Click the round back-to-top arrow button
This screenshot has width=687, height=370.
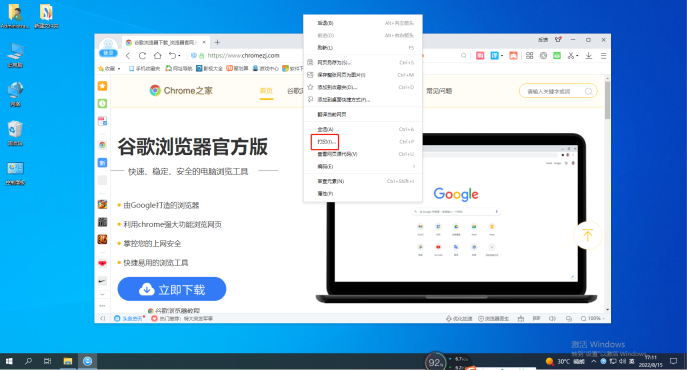pos(587,235)
